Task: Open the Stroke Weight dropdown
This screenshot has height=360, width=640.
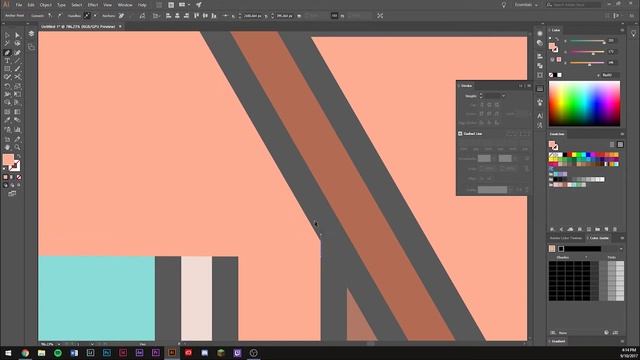Action: tap(503, 96)
